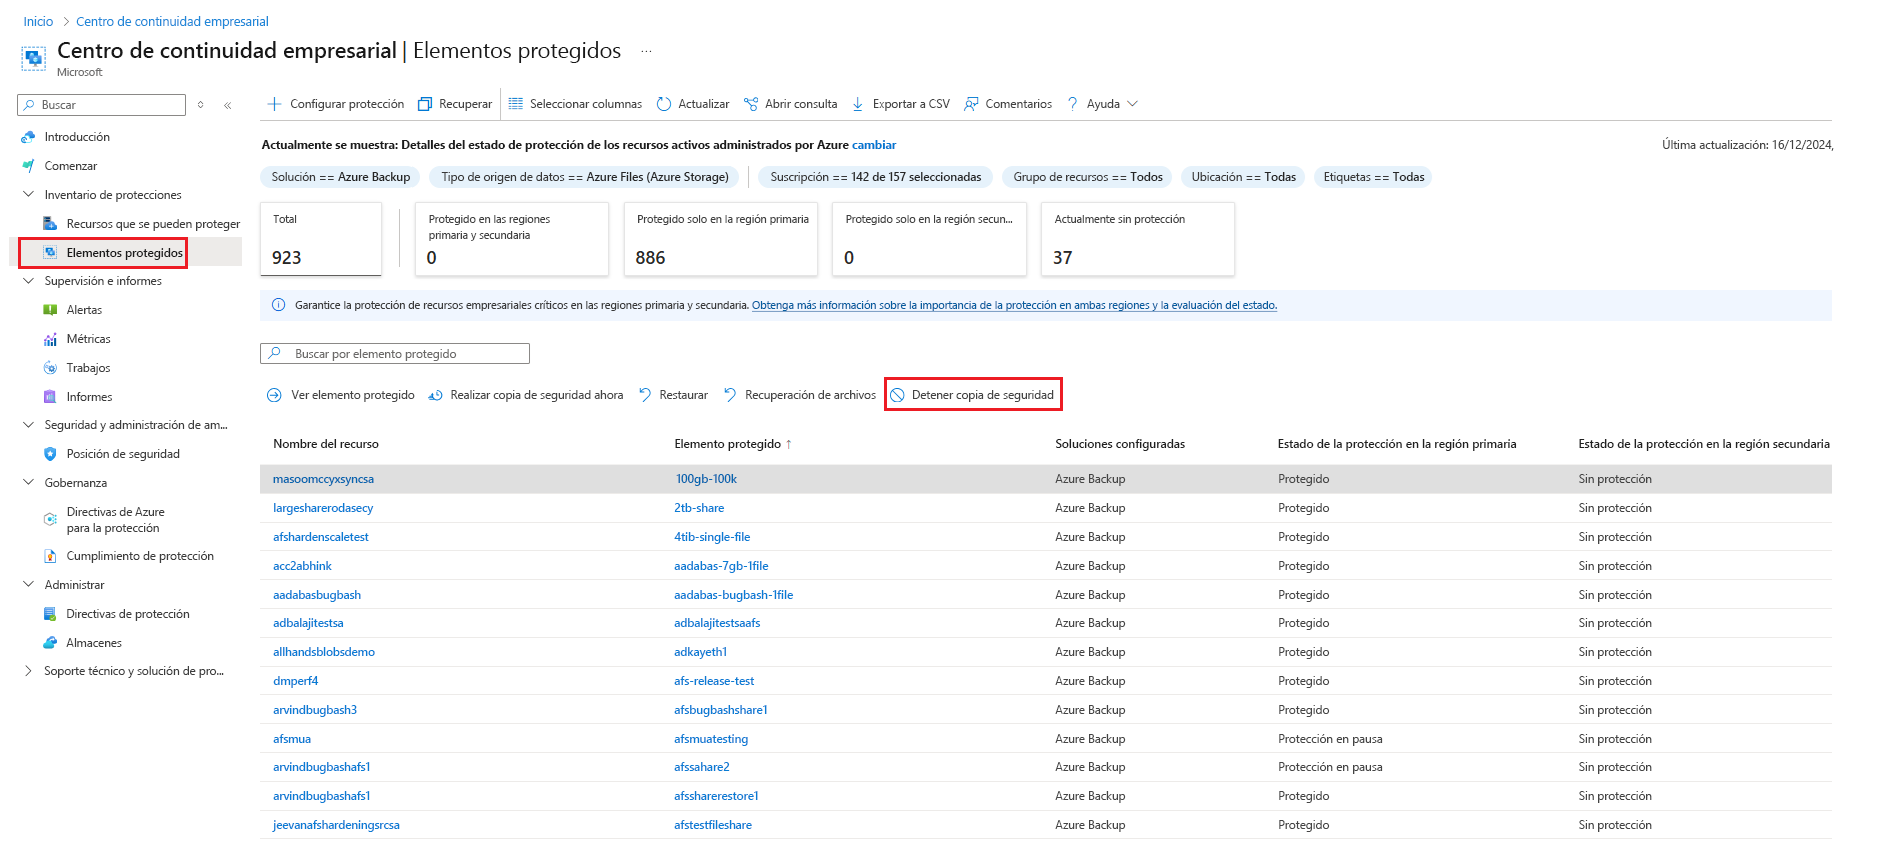The height and width of the screenshot is (861, 1880).
Task: Open the more options ellipsis by title
Action: point(646,51)
